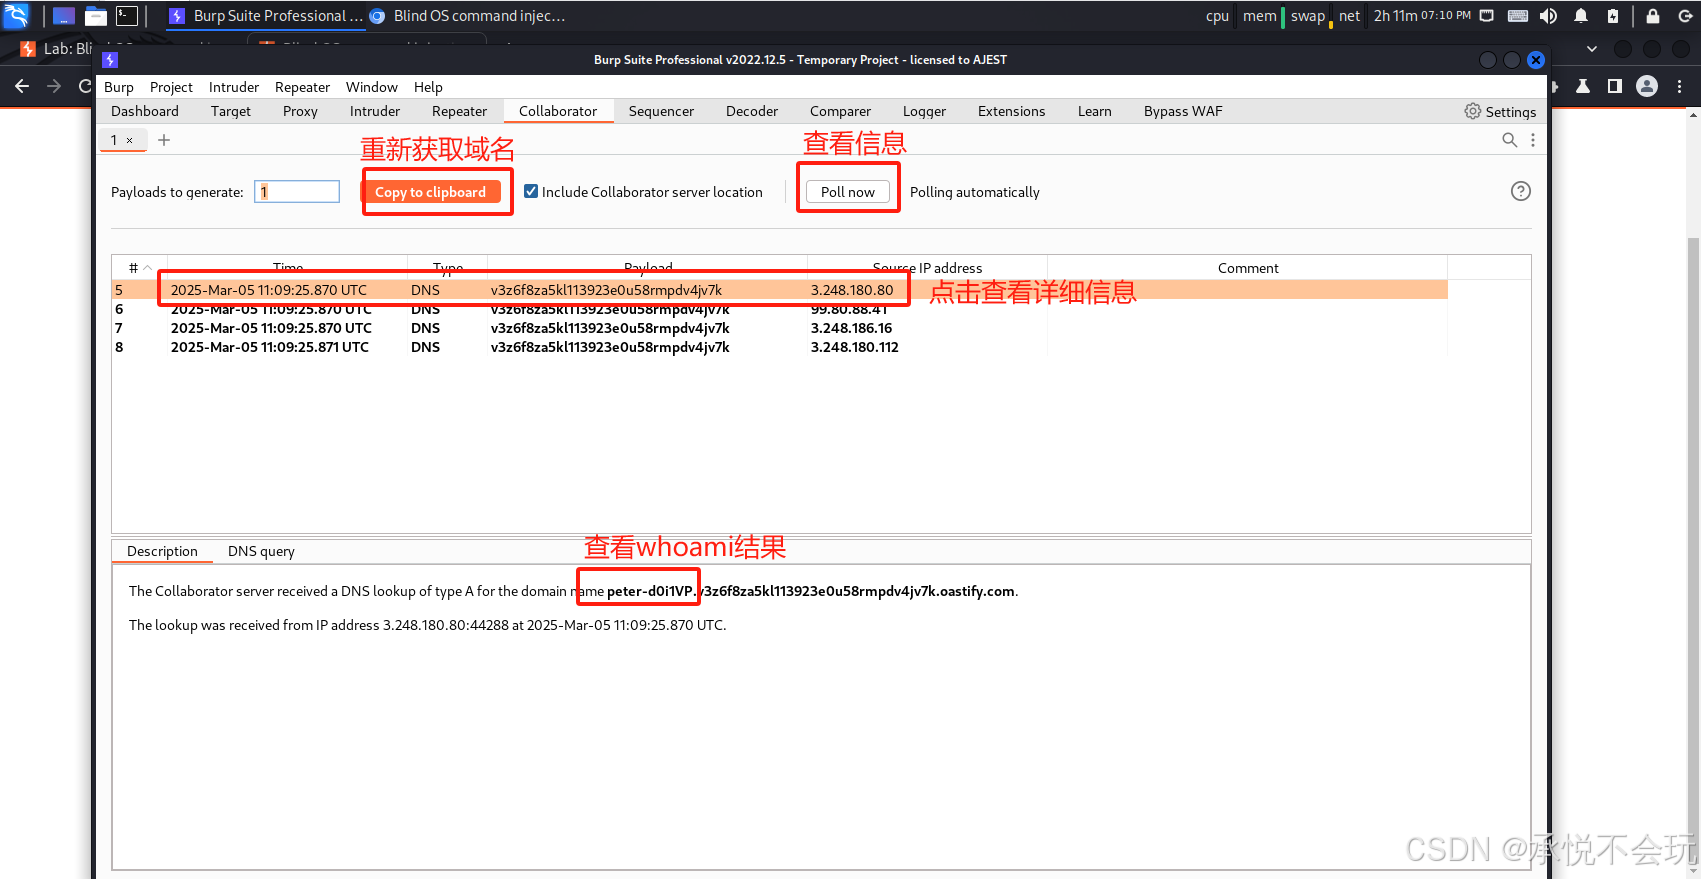Screen dimensions: 1701x879
Task: Open the DNS query detail tab
Action: [x=261, y=551]
